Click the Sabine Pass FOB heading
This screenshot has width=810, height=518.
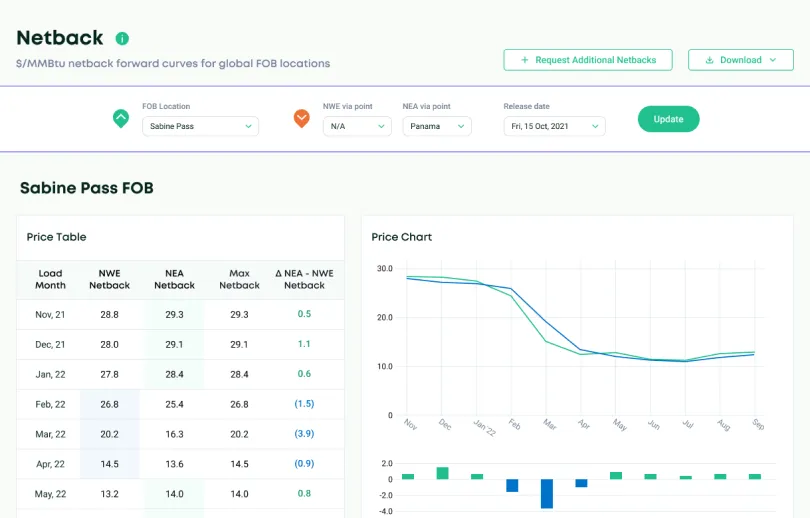87,188
